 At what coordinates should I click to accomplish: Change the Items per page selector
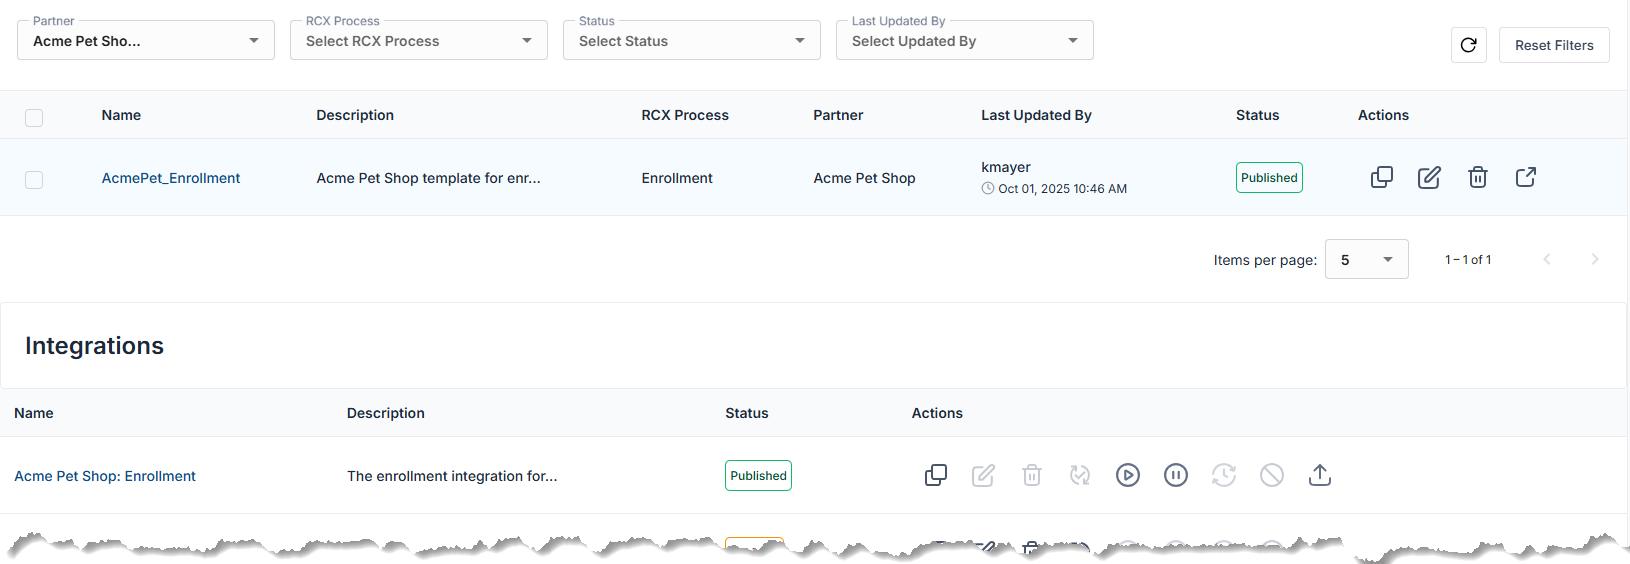pyautogui.click(x=1366, y=260)
